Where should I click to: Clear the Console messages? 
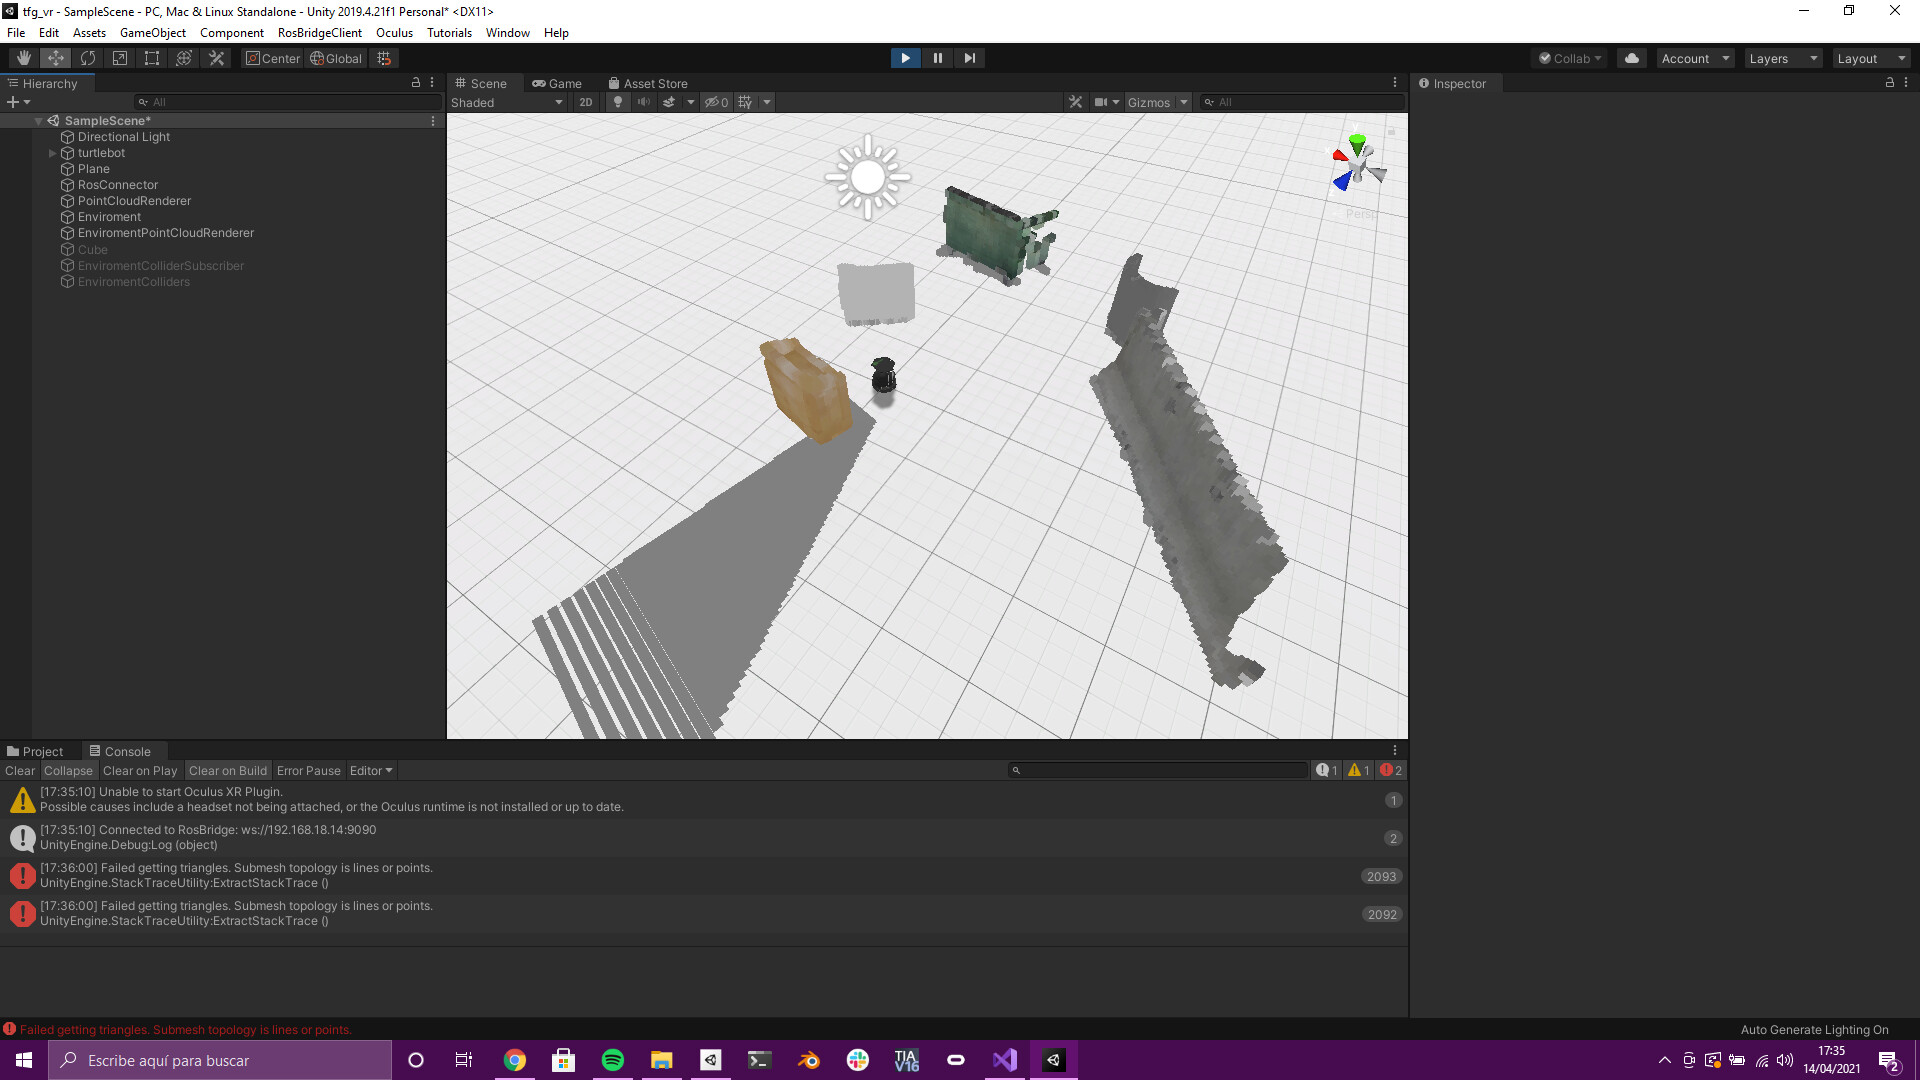(x=19, y=770)
